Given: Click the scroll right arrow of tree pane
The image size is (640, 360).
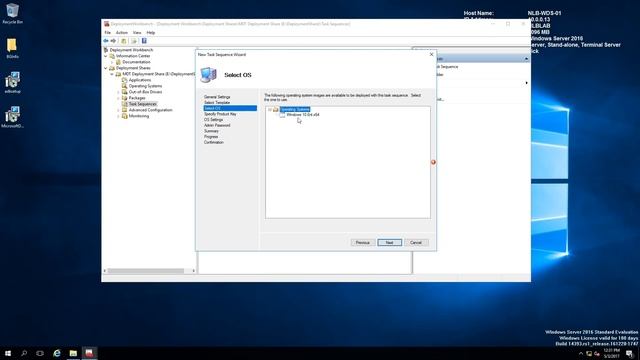Looking at the screenshot, I should tap(193, 271).
